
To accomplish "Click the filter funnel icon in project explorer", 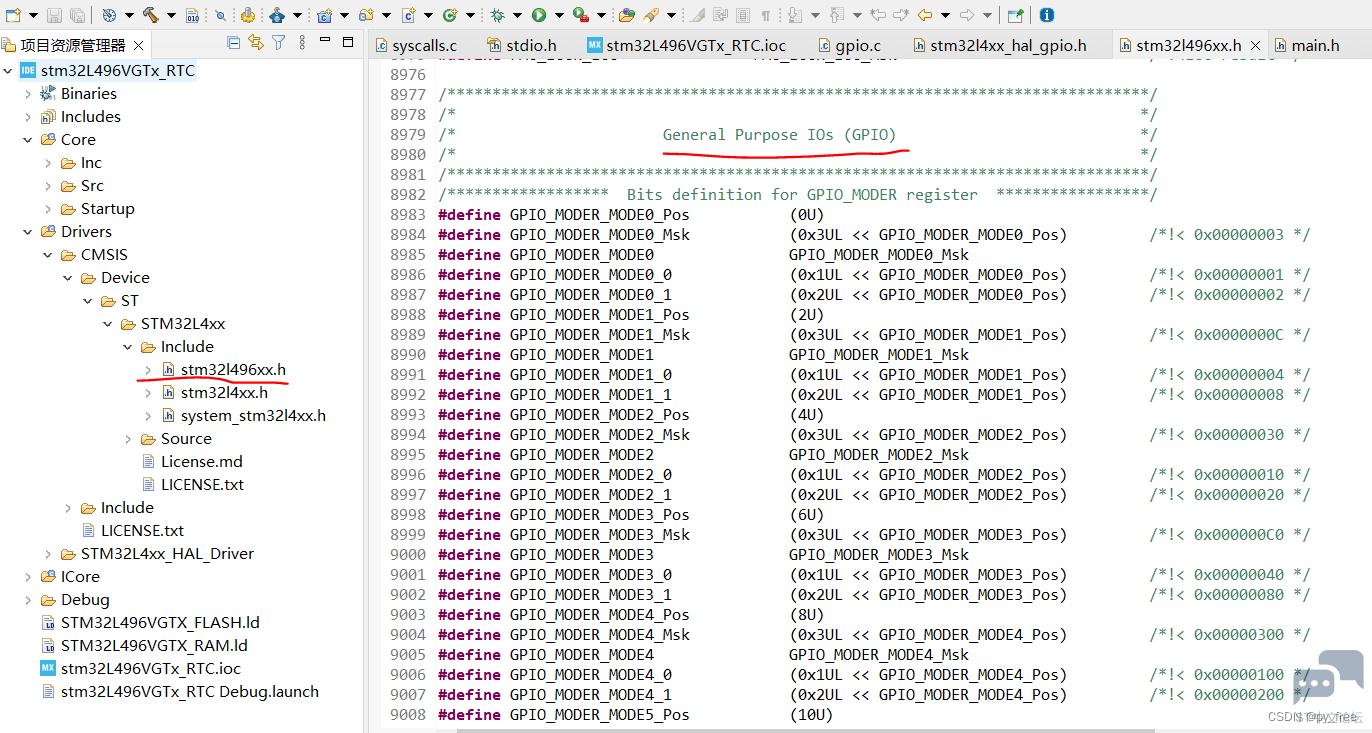I will tap(279, 43).
